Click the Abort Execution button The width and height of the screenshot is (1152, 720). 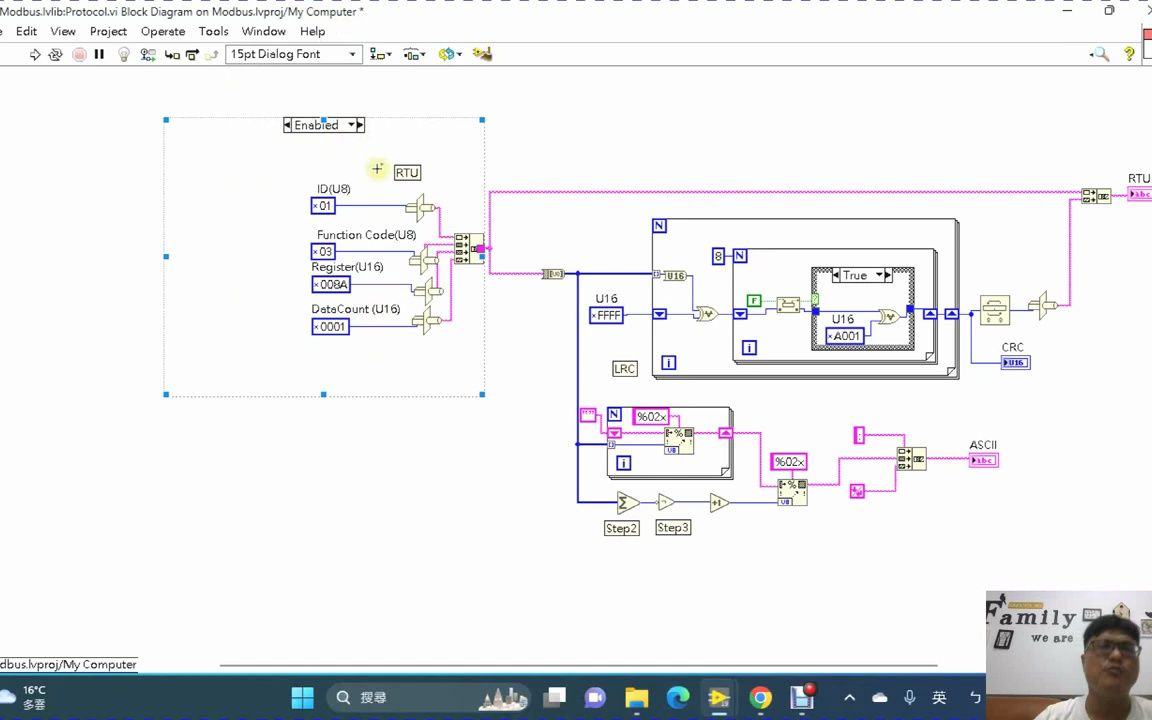click(79, 54)
